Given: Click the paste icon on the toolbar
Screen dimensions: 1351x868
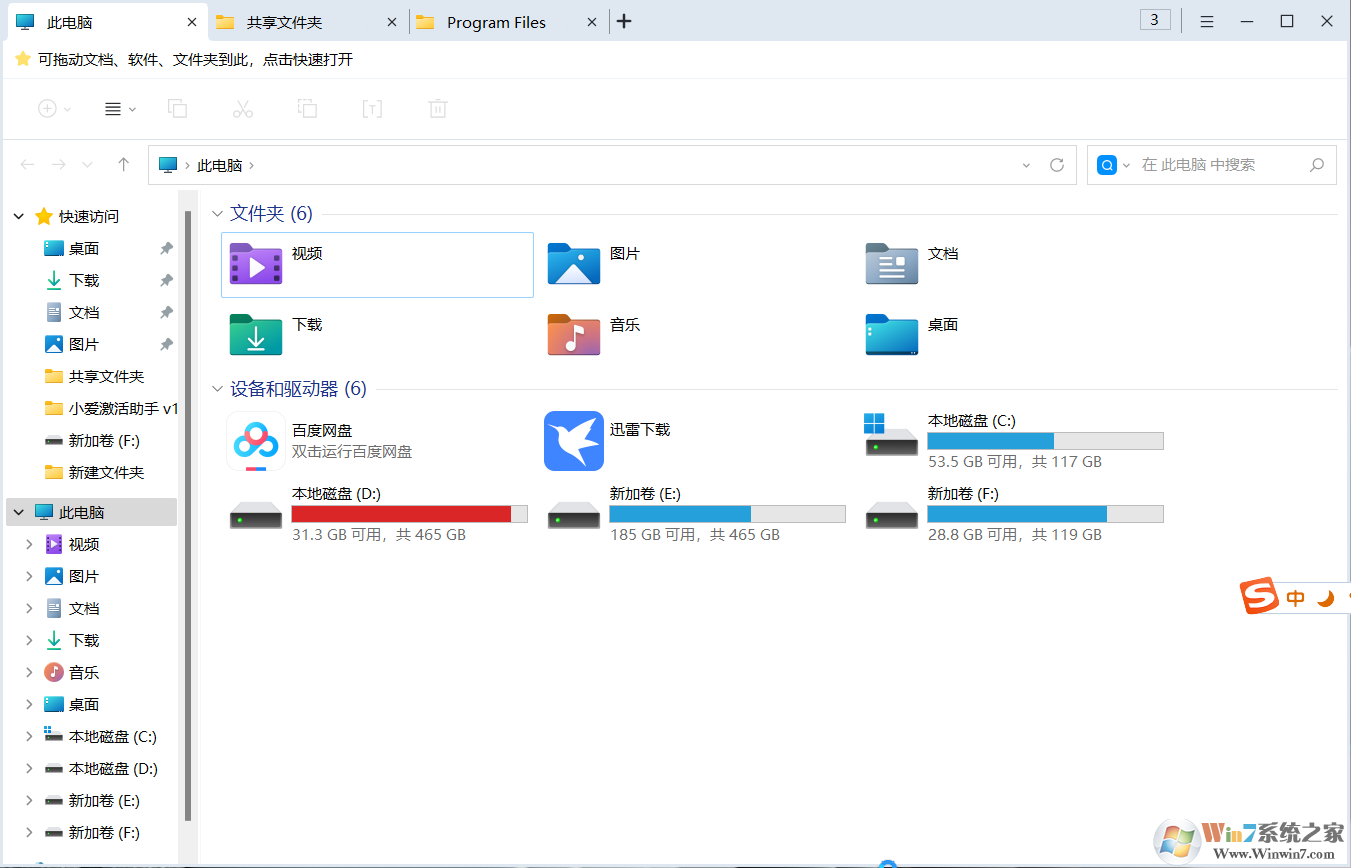Looking at the screenshot, I should [x=307, y=108].
